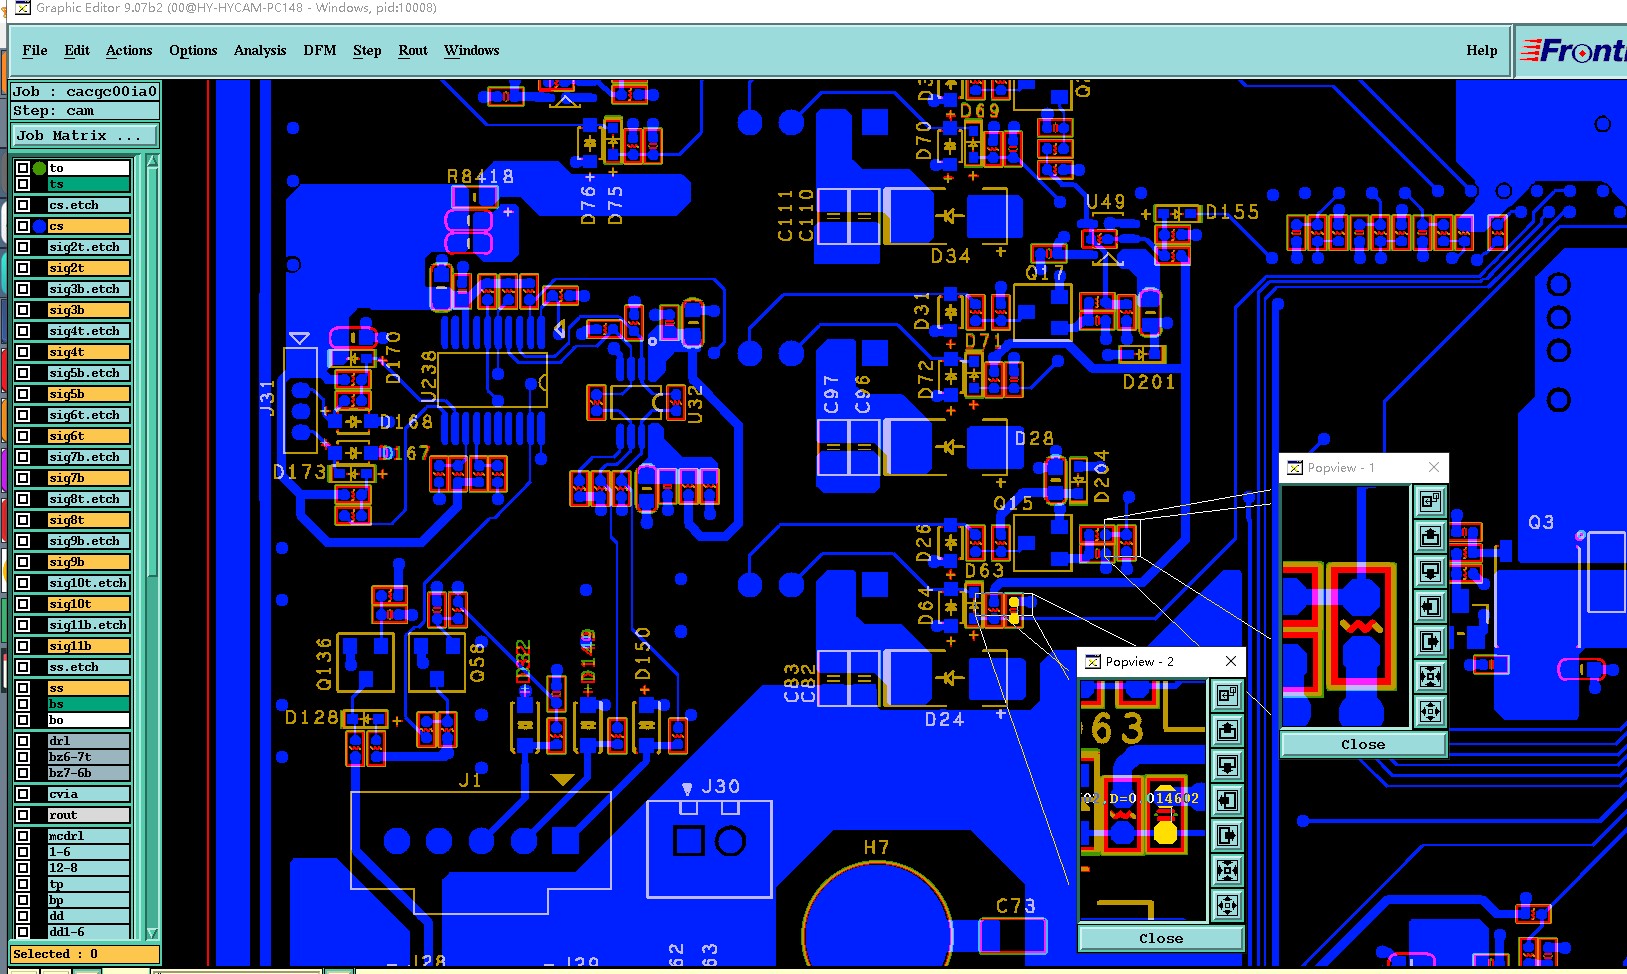
Task: Select the 'bs' layer name
Action: click(x=89, y=704)
